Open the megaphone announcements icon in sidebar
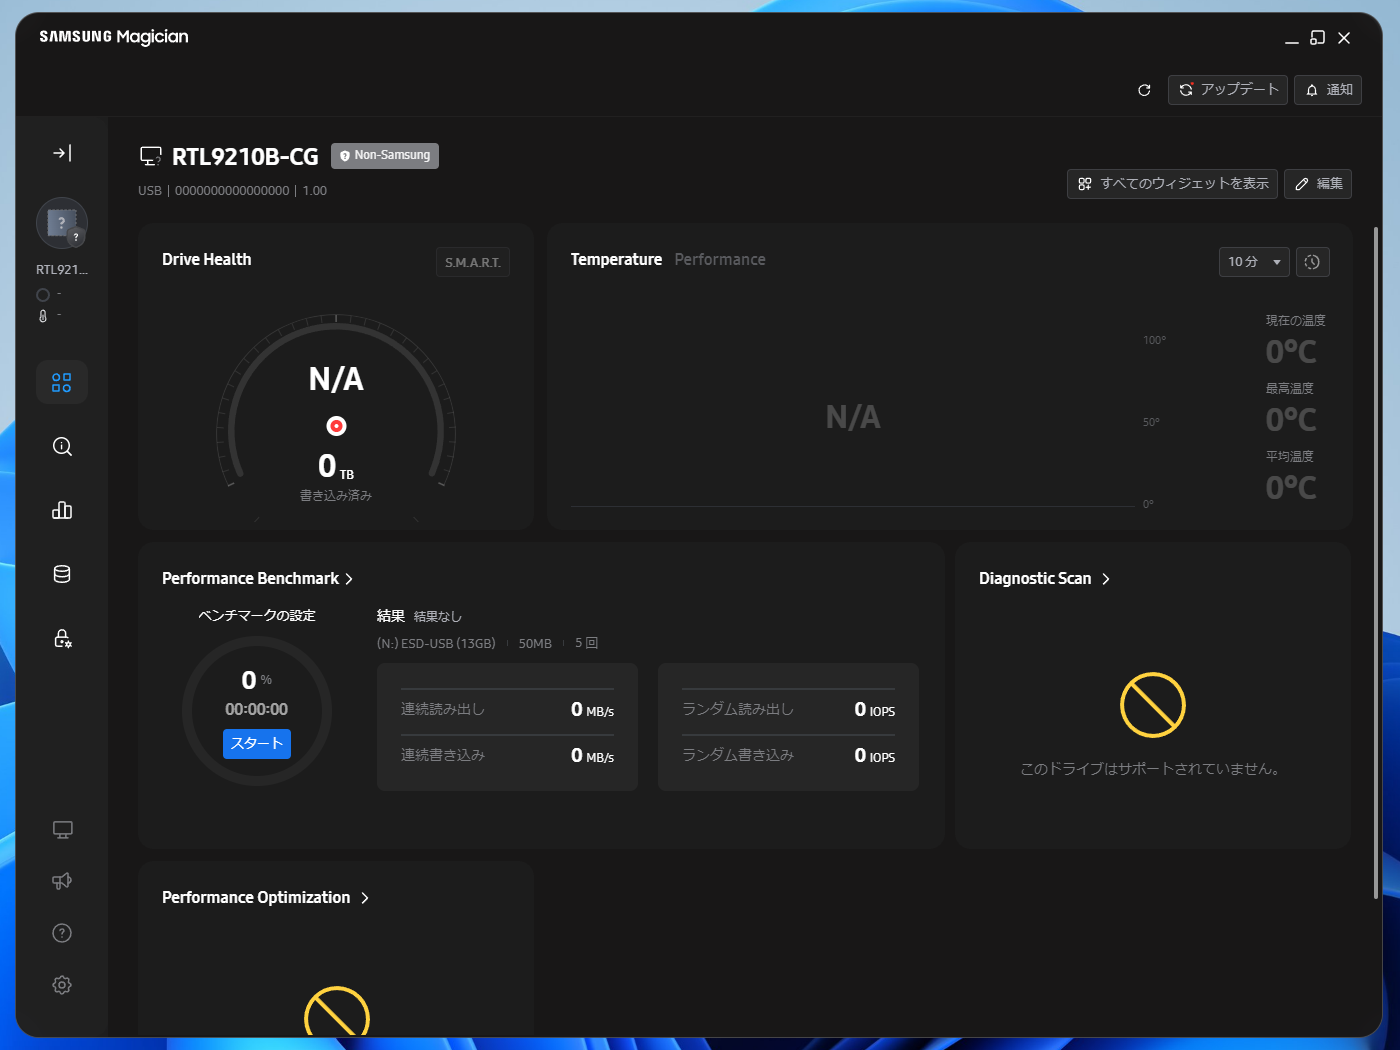1400x1050 pixels. point(62,881)
